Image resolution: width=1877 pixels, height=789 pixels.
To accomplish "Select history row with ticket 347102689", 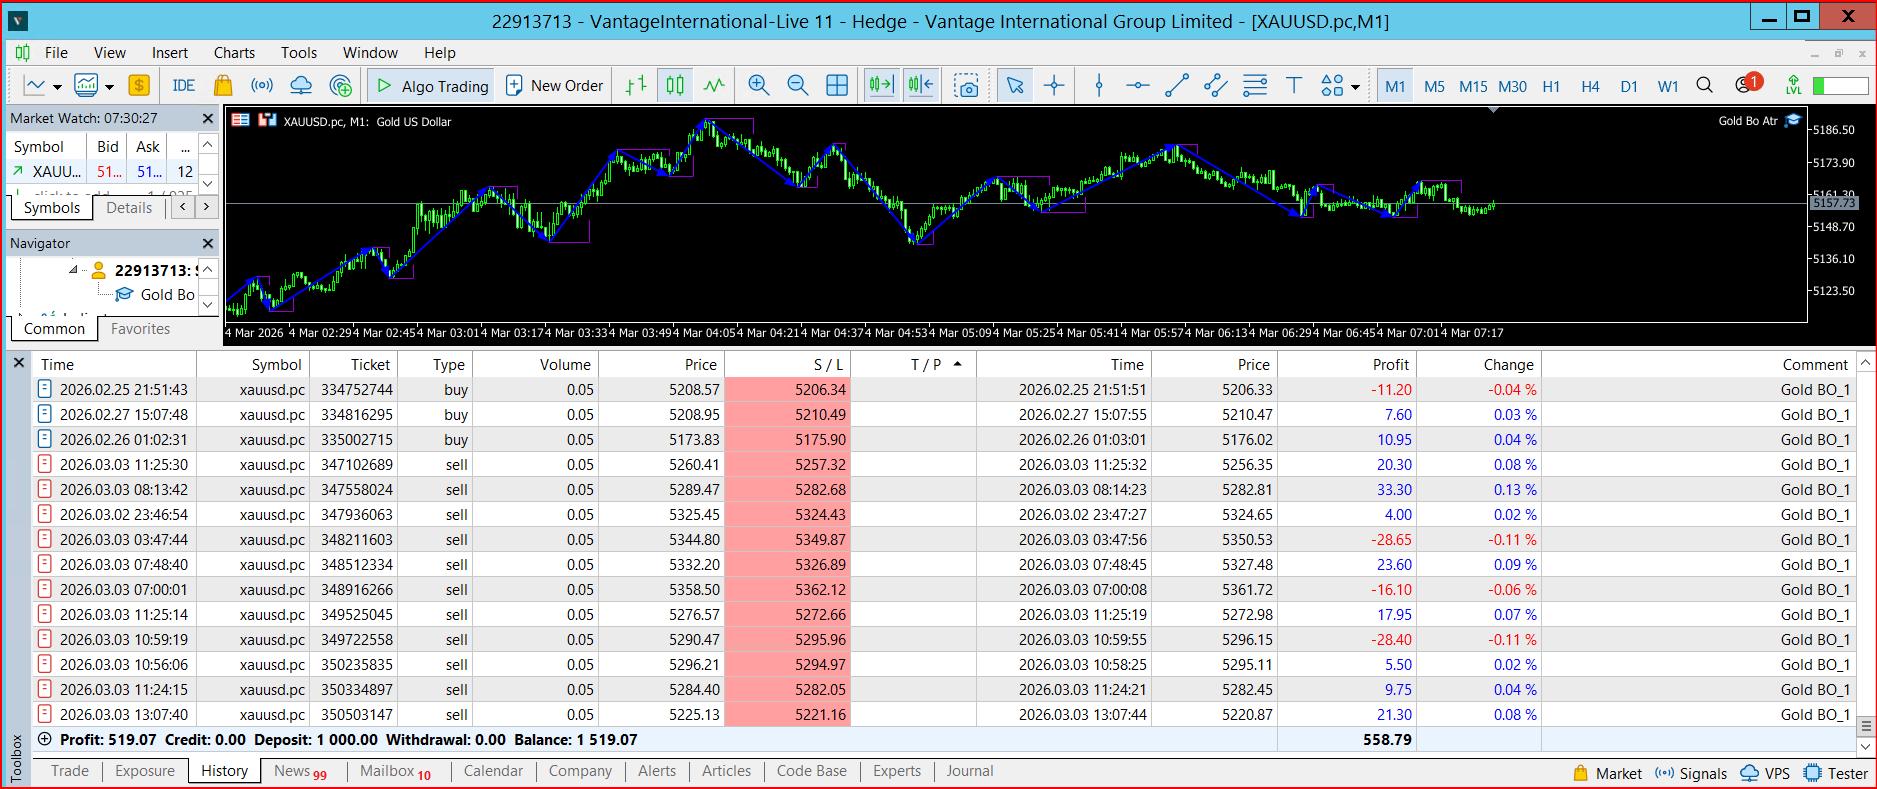I will (x=944, y=465).
